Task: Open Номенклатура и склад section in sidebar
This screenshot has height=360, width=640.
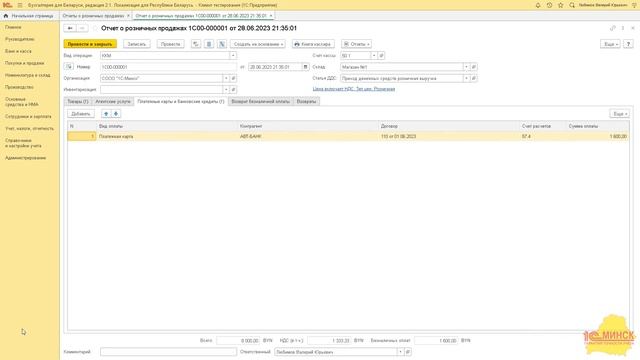Action: [x=28, y=75]
